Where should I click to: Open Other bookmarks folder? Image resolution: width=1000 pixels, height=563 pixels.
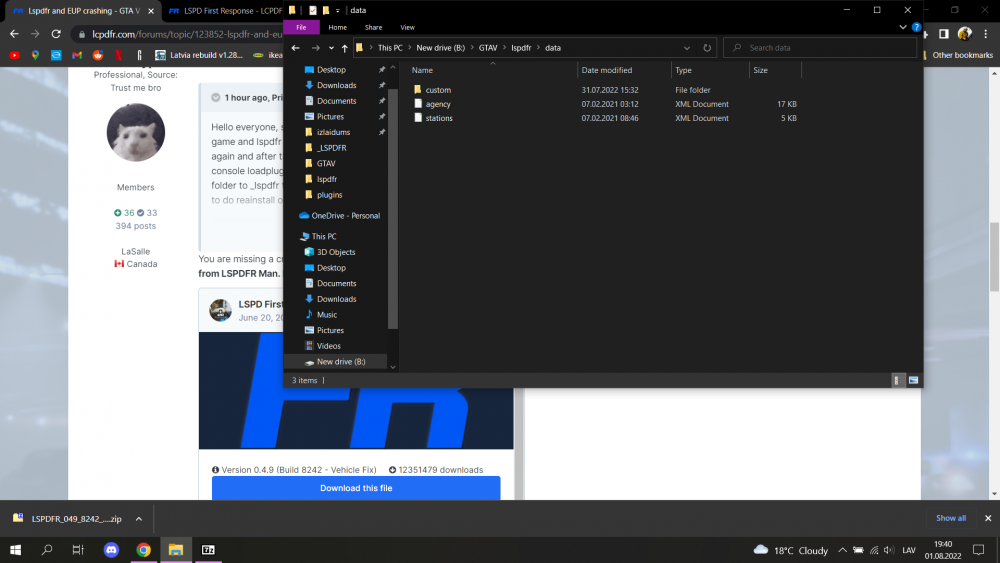[x=958, y=55]
